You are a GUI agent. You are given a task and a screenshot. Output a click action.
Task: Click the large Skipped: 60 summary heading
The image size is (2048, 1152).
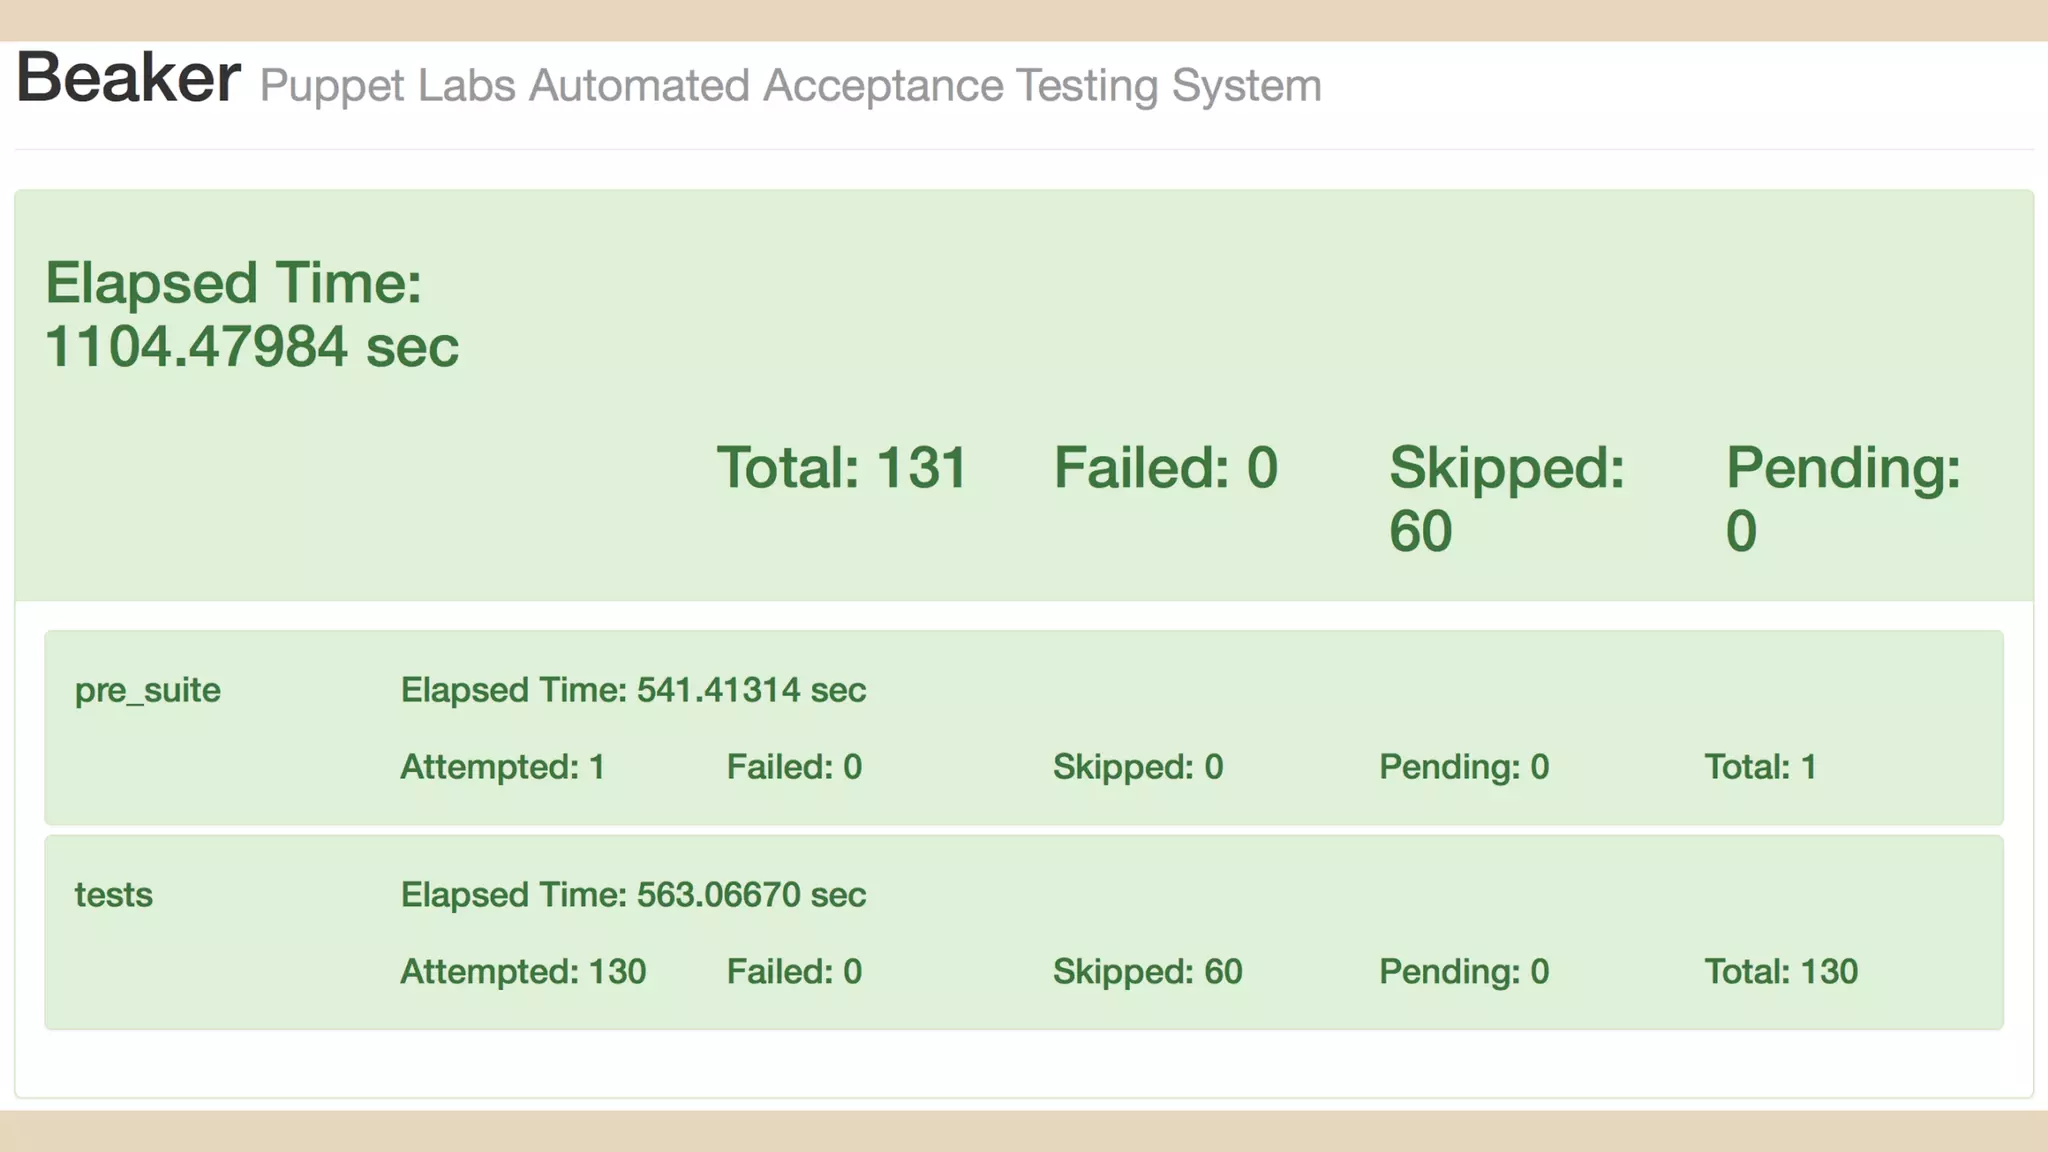click(x=1506, y=498)
